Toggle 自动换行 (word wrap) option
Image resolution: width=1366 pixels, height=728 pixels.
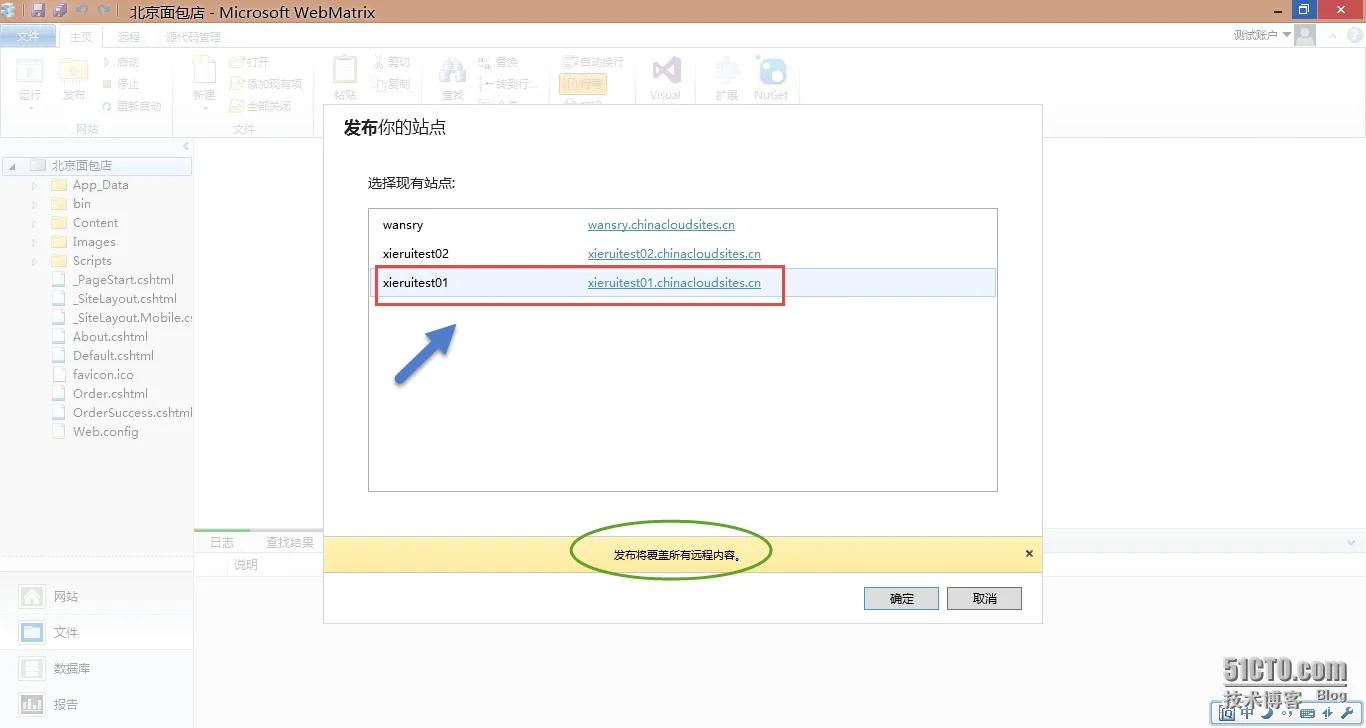click(x=593, y=62)
